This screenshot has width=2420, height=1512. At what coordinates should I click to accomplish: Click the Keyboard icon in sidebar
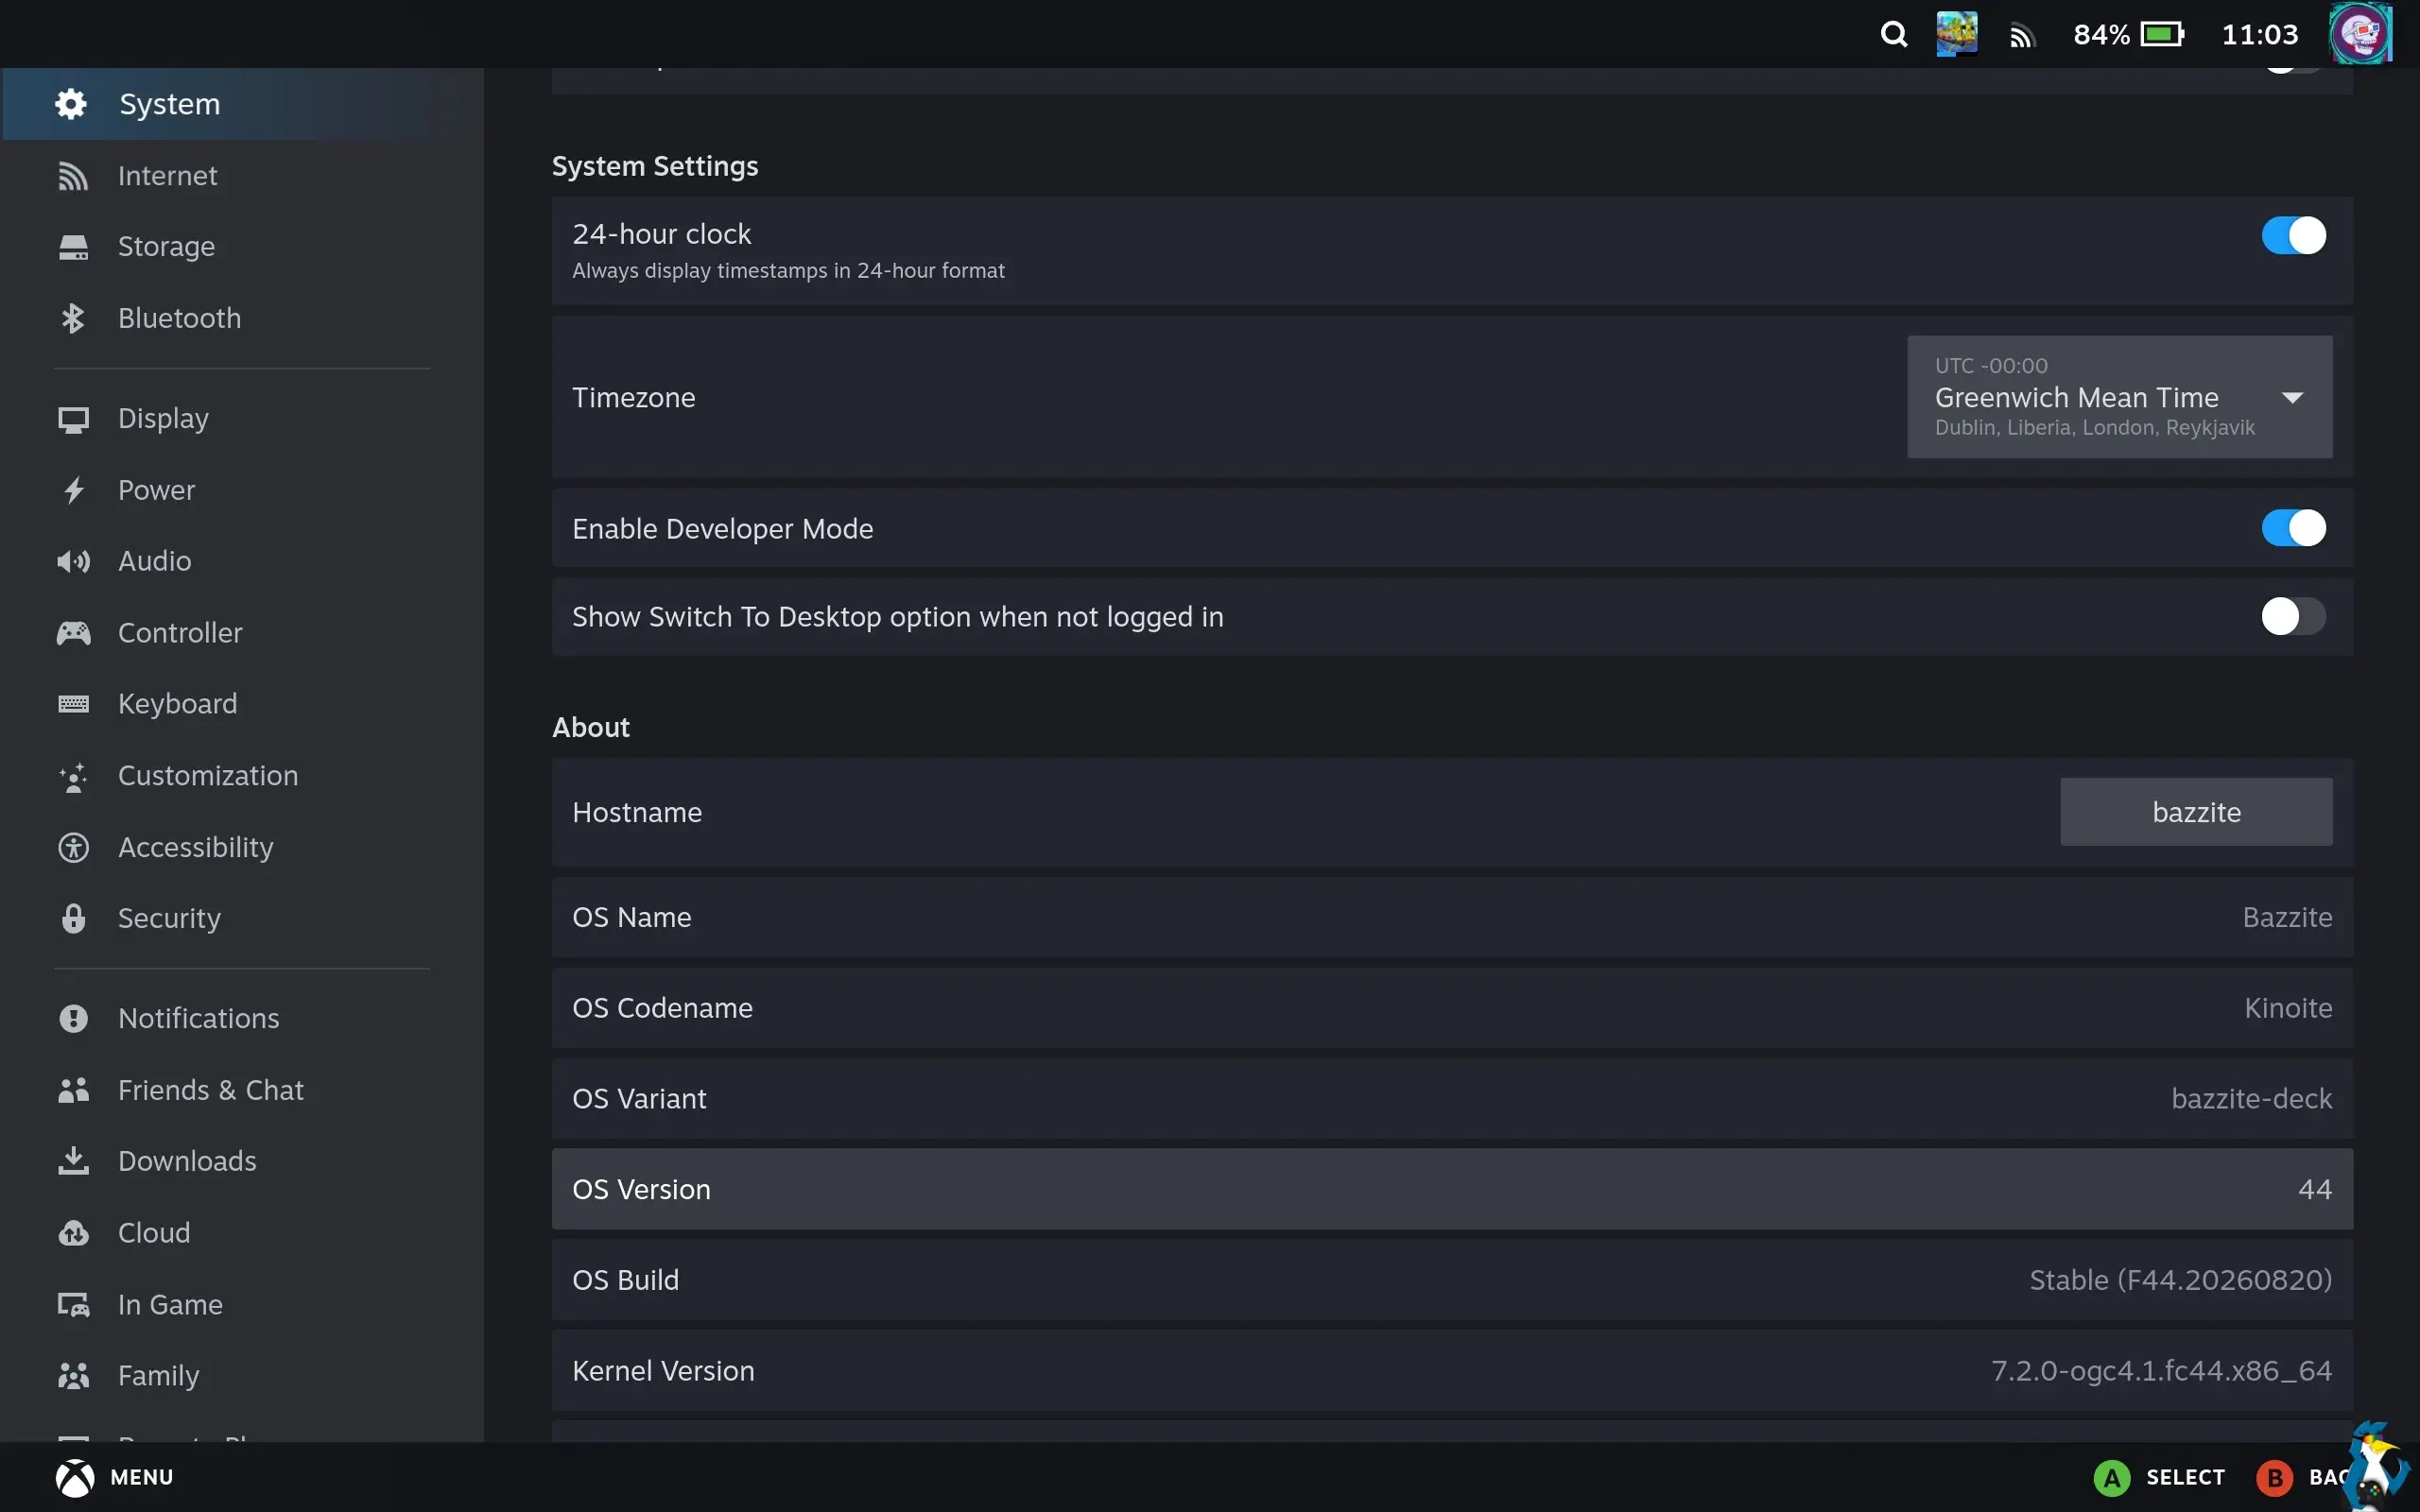(73, 704)
